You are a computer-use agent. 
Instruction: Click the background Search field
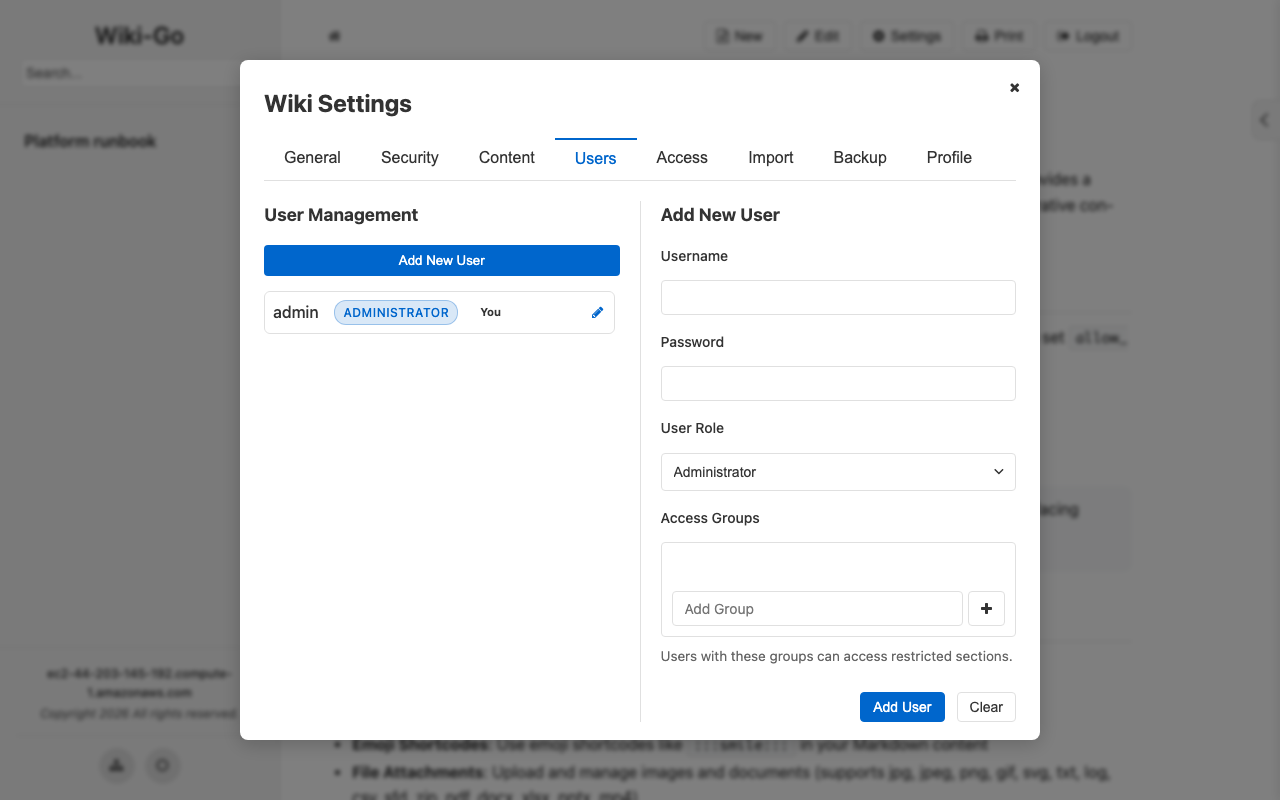click(130, 73)
